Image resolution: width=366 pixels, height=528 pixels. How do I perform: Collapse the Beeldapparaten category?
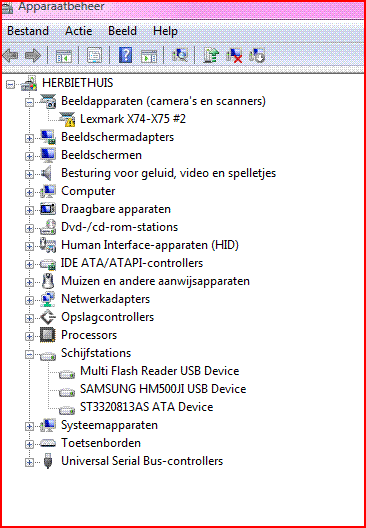coord(30,102)
